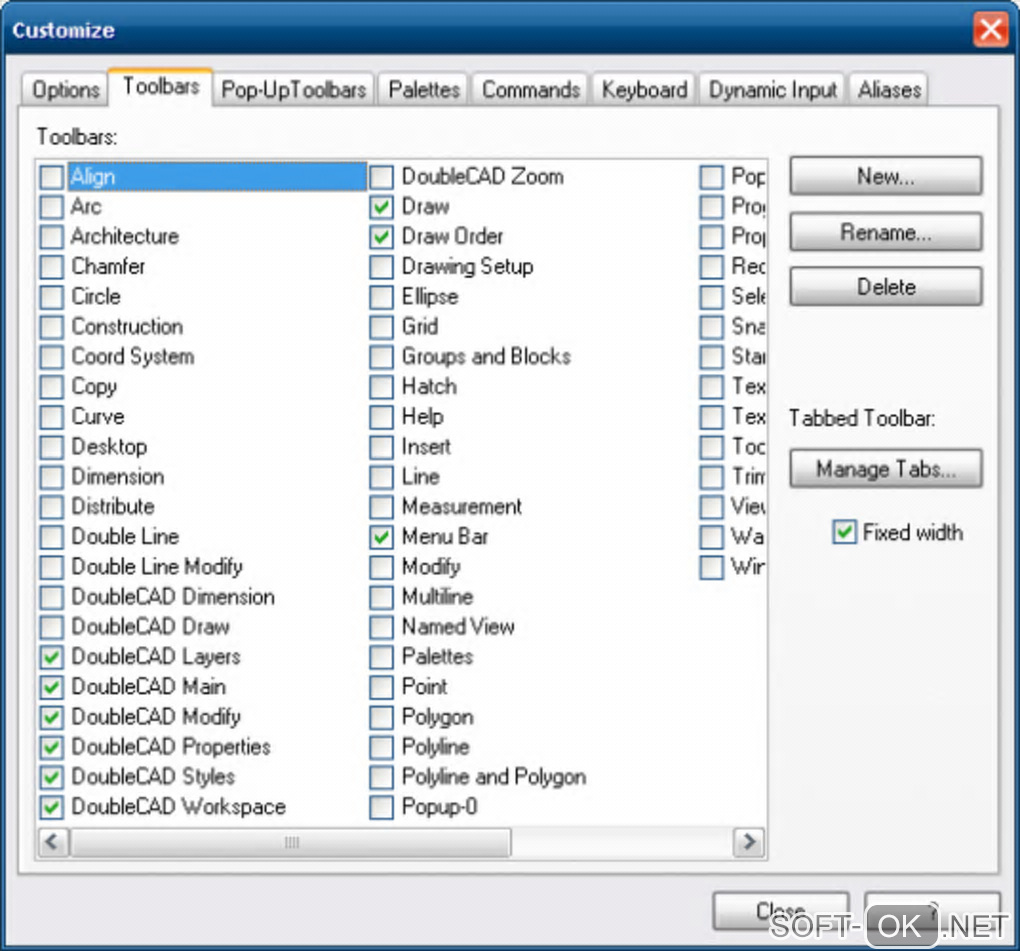Switch to the Options tab
1020x951 pixels.
coord(64,89)
